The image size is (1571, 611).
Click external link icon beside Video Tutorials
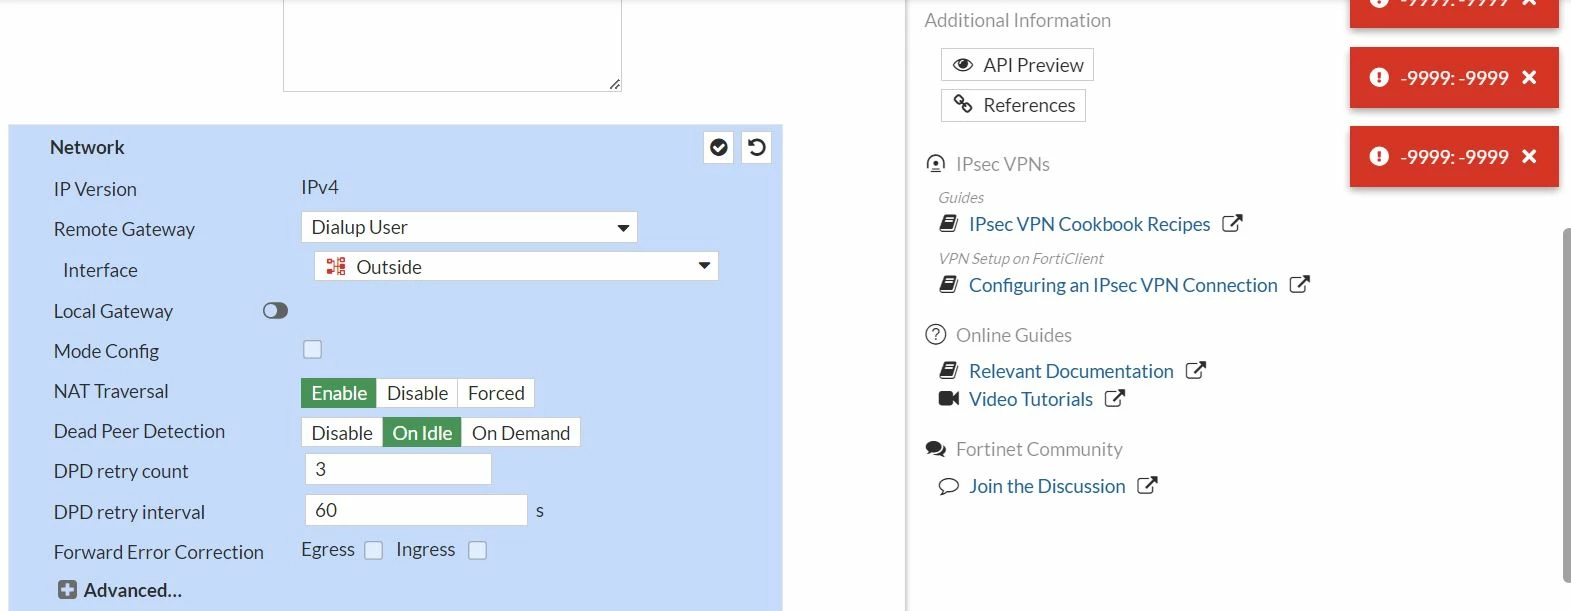coord(1115,399)
